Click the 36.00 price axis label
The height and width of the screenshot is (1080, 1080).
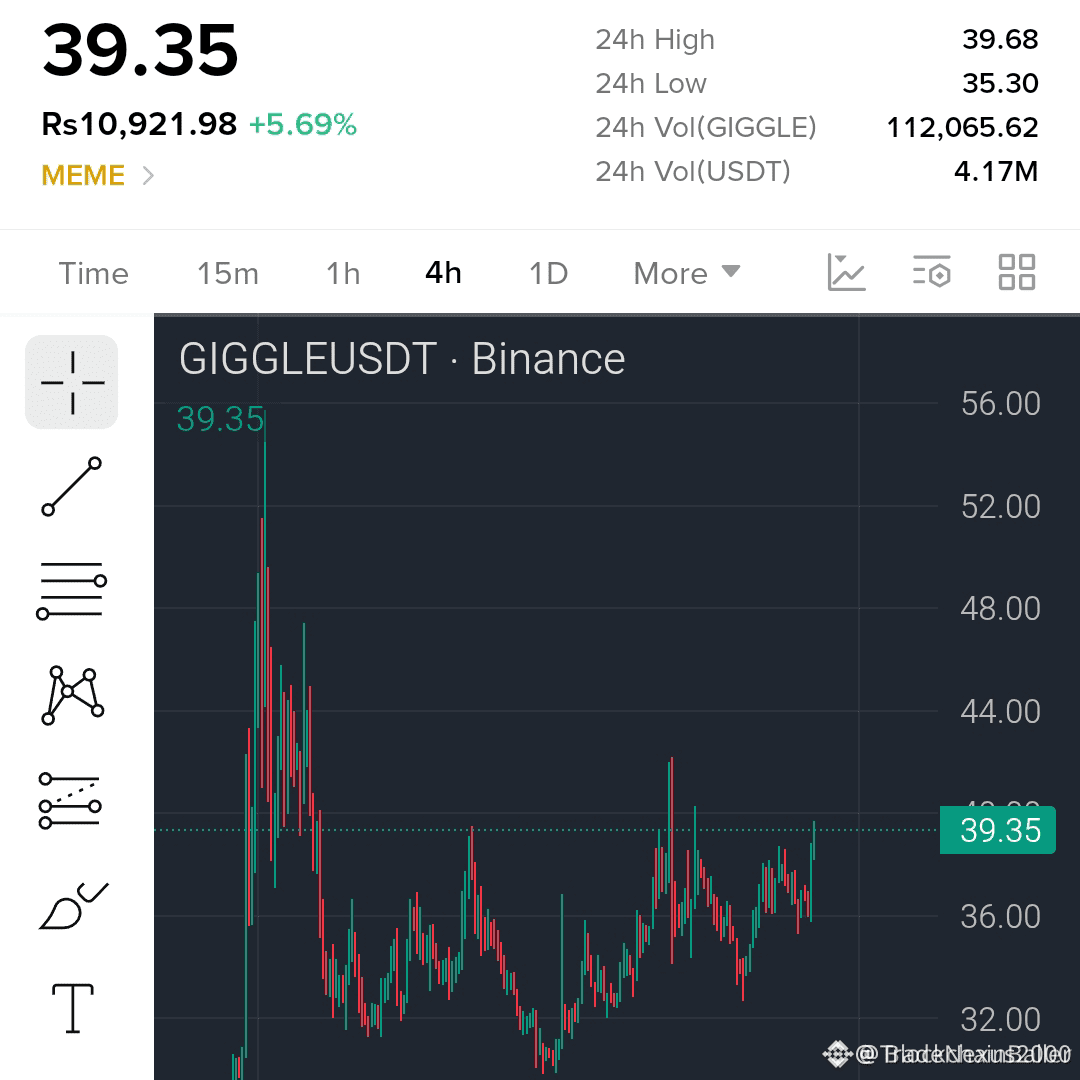tap(1001, 917)
